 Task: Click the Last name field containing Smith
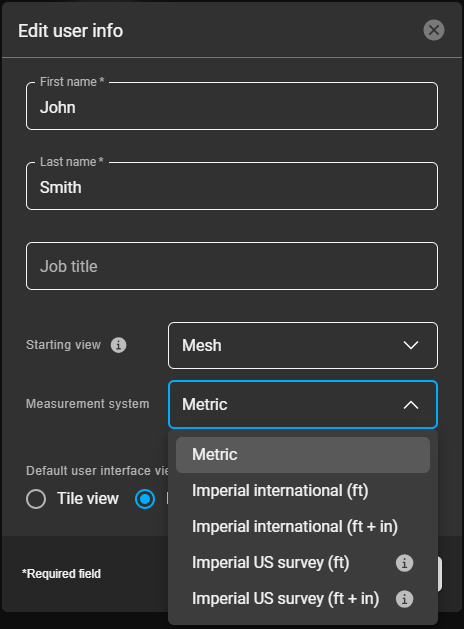232,186
